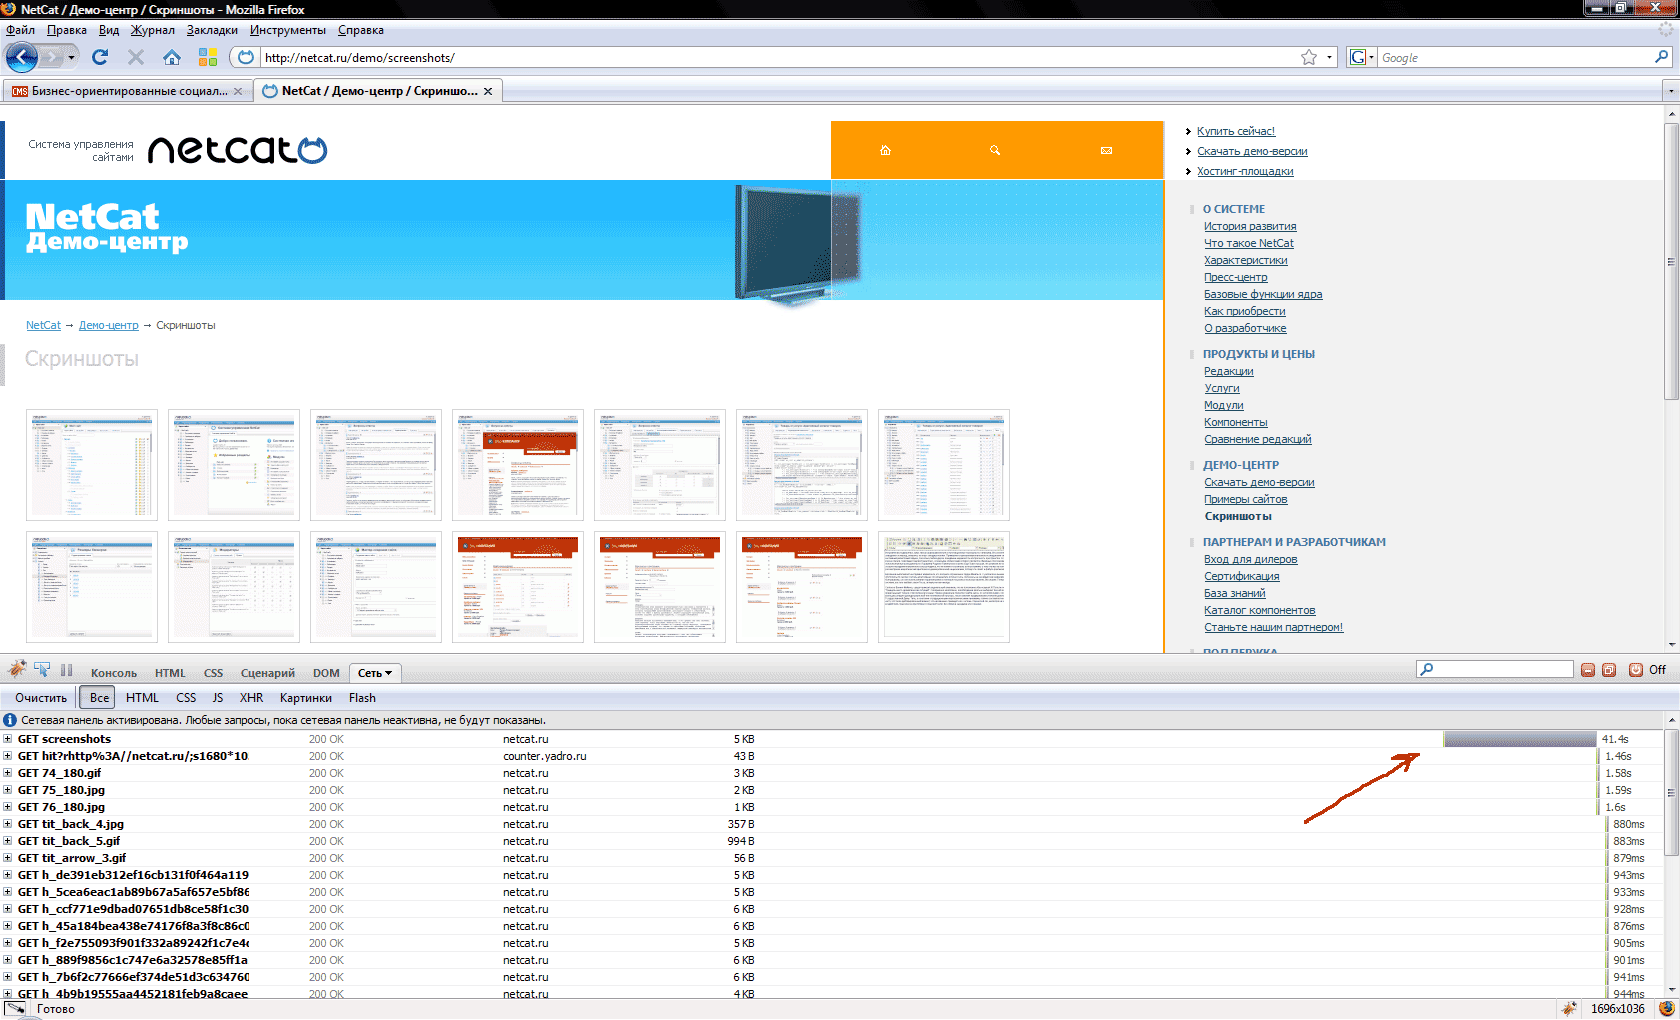Click the Очистить button
Image resolution: width=1680 pixels, height=1020 pixels.
41,698
